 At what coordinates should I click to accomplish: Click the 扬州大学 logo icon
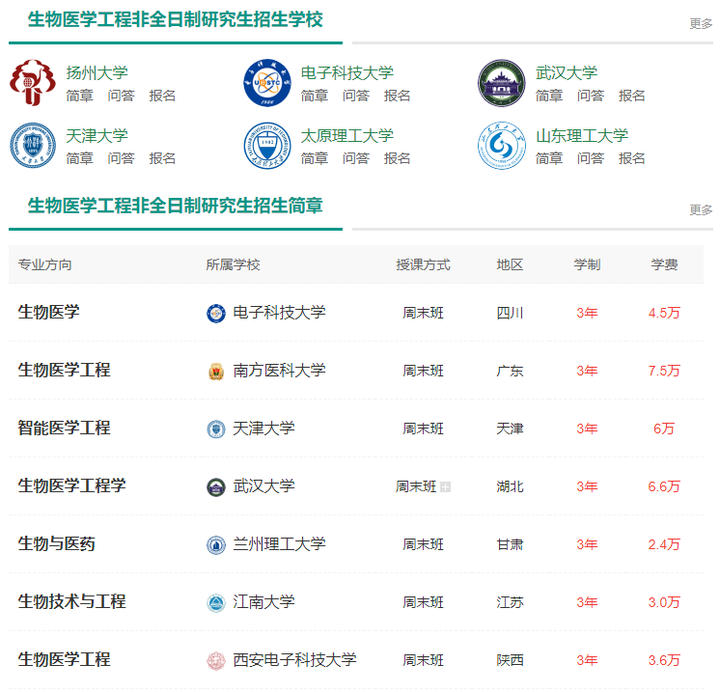click(x=34, y=84)
